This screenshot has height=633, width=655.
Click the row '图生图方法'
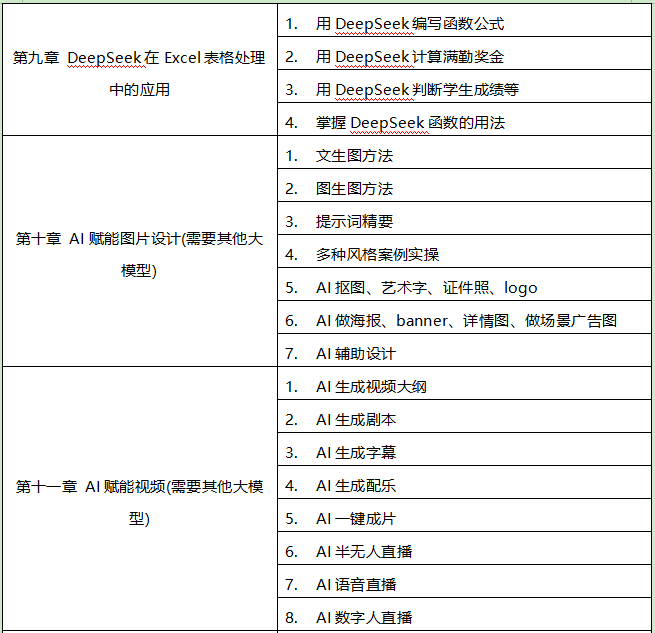click(464, 186)
